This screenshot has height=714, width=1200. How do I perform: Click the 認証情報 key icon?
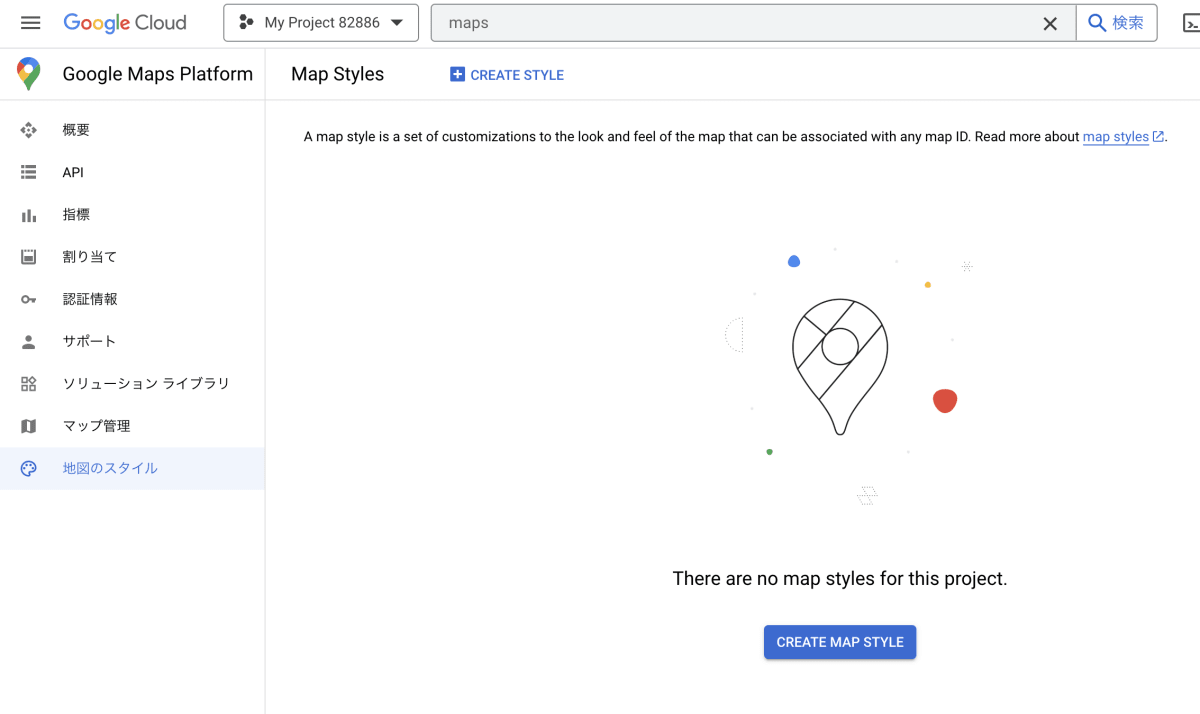click(x=29, y=299)
